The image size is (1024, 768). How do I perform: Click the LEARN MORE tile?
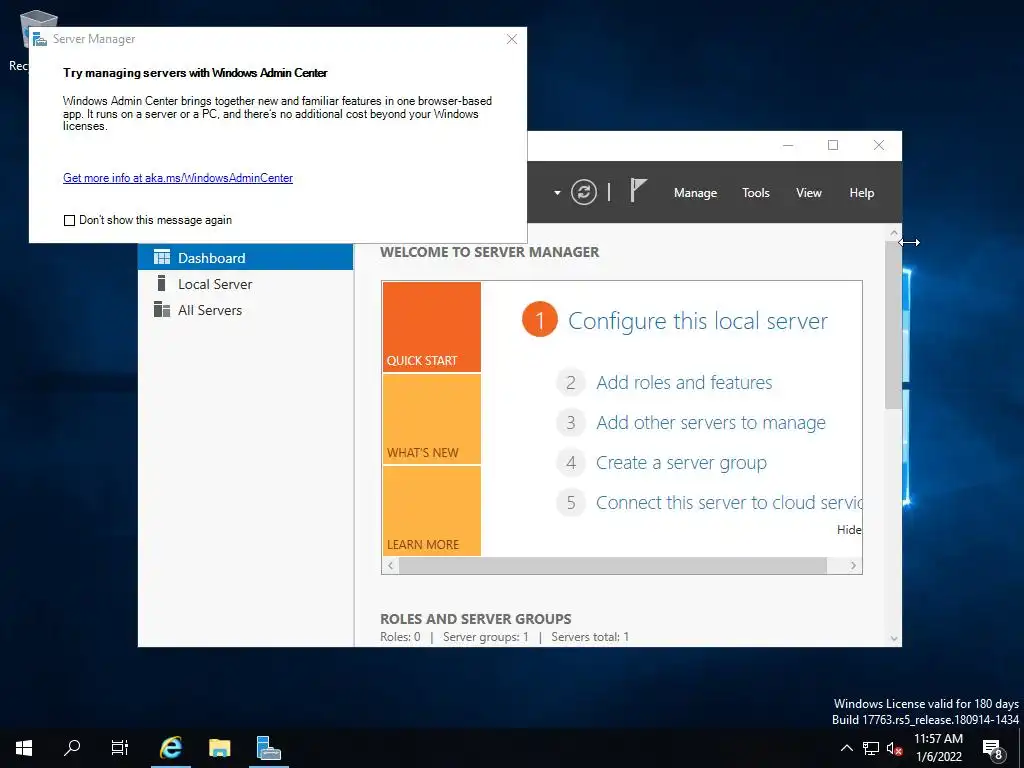[x=432, y=511]
